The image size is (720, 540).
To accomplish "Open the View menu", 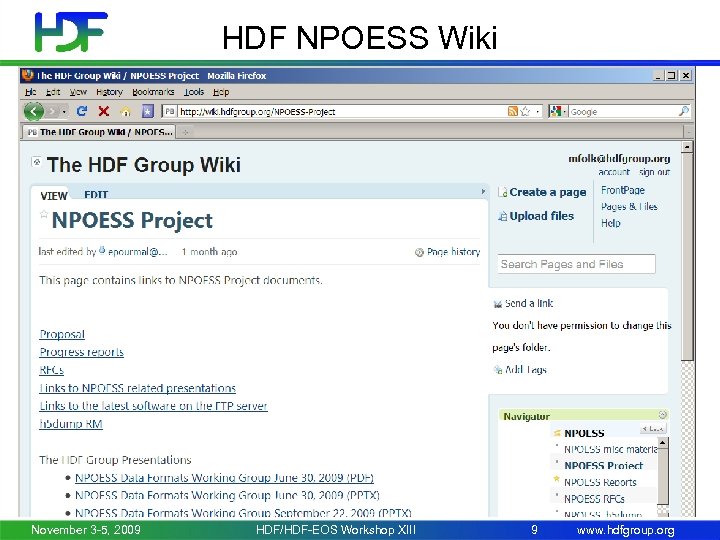I will pyautogui.click(x=78, y=92).
